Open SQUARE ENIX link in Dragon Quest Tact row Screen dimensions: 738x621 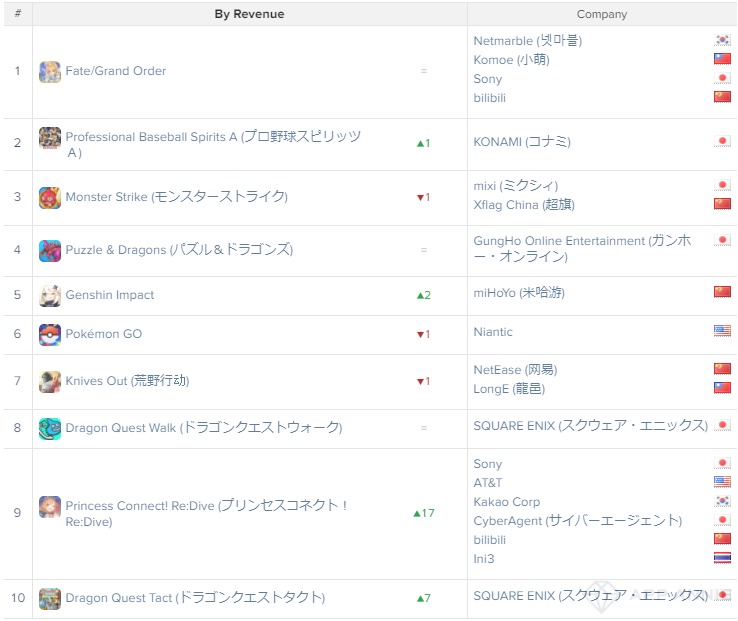point(591,596)
